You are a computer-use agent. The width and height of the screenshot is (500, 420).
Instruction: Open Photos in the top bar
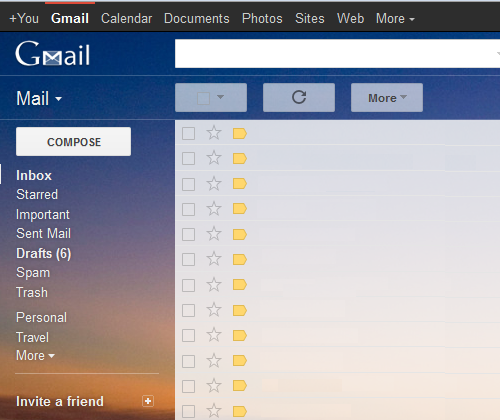click(x=262, y=19)
